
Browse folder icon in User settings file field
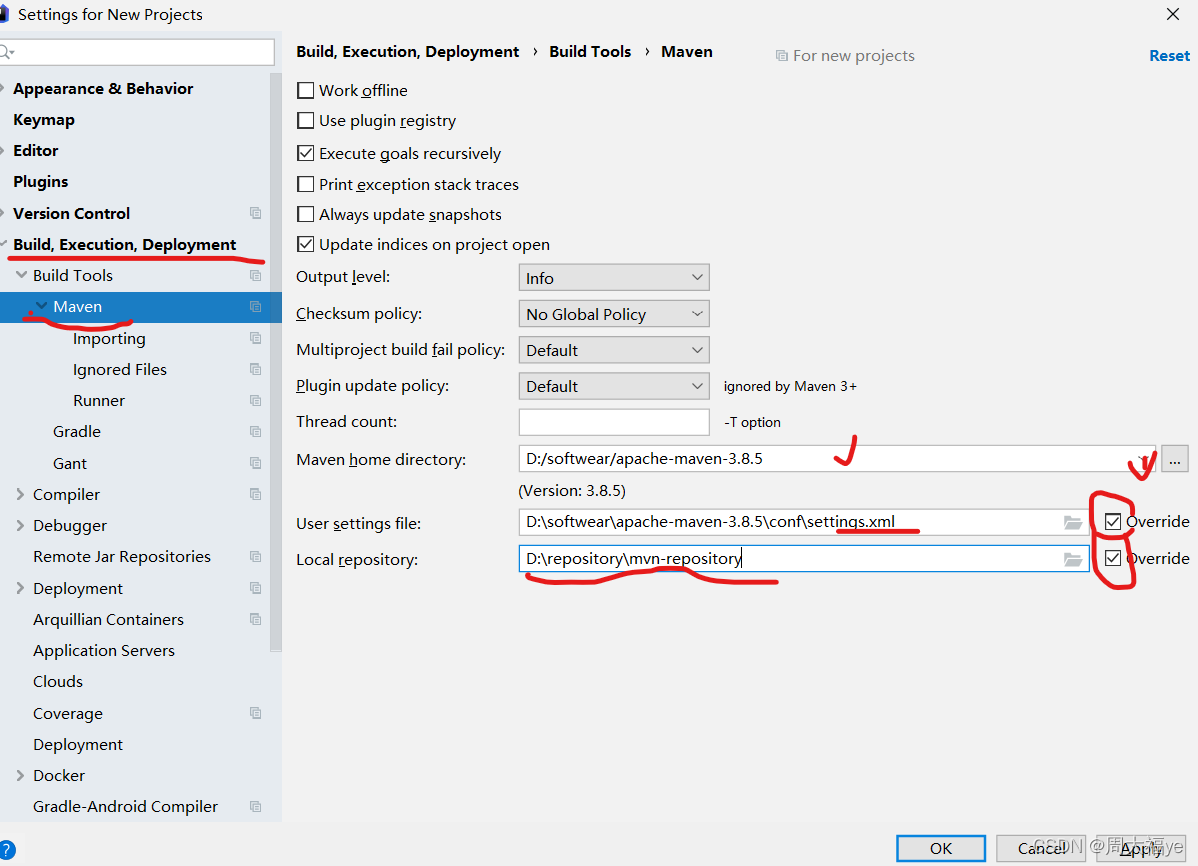coord(1073,523)
